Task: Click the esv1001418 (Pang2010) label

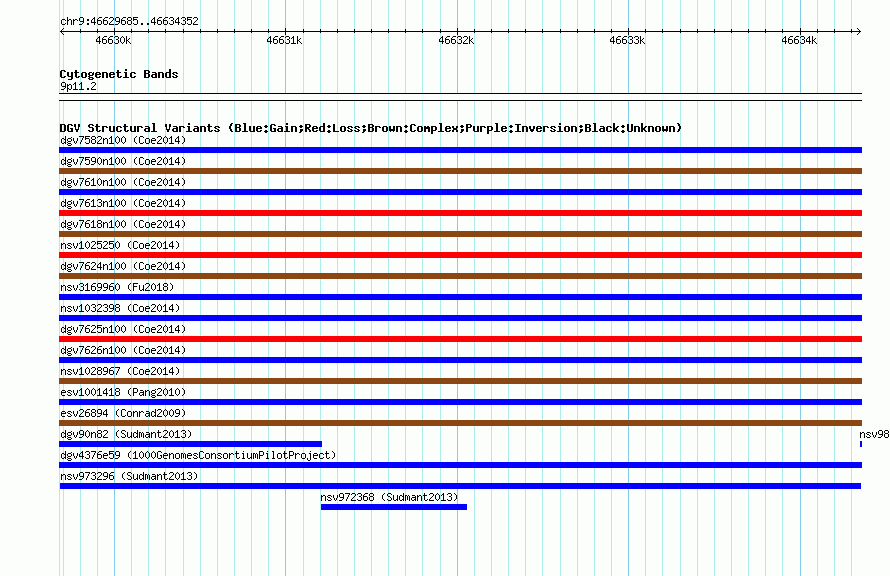Action: (123, 392)
